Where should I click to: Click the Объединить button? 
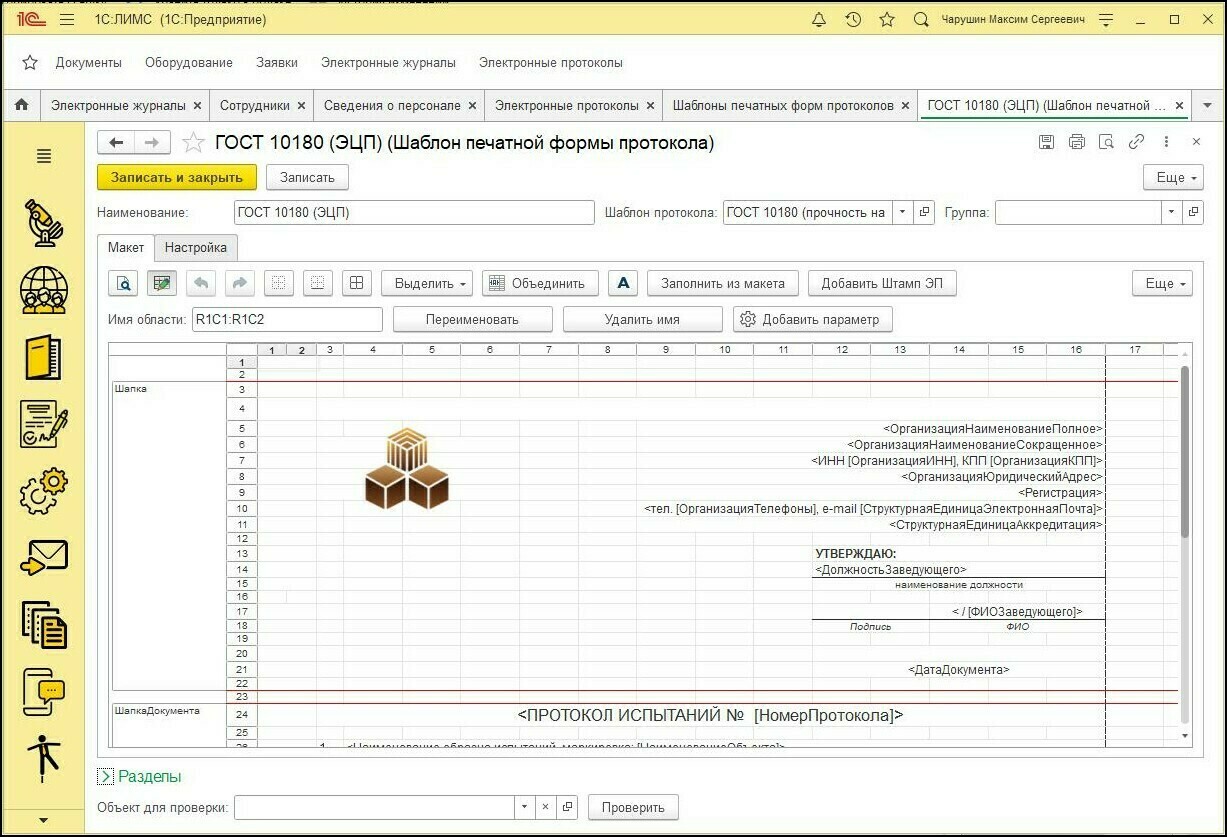tap(540, 283)
